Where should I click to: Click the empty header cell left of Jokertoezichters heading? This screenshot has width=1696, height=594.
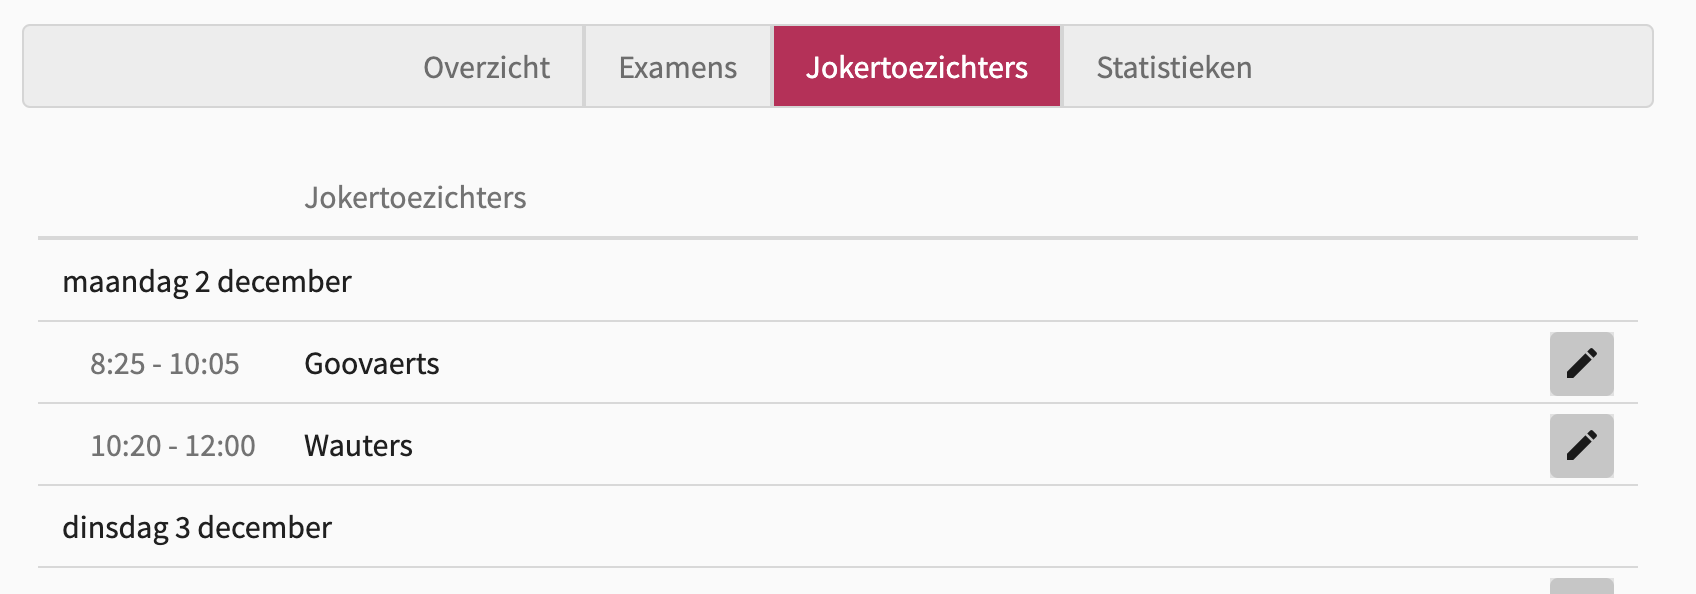pyautogui.click(x=160, y=198)
